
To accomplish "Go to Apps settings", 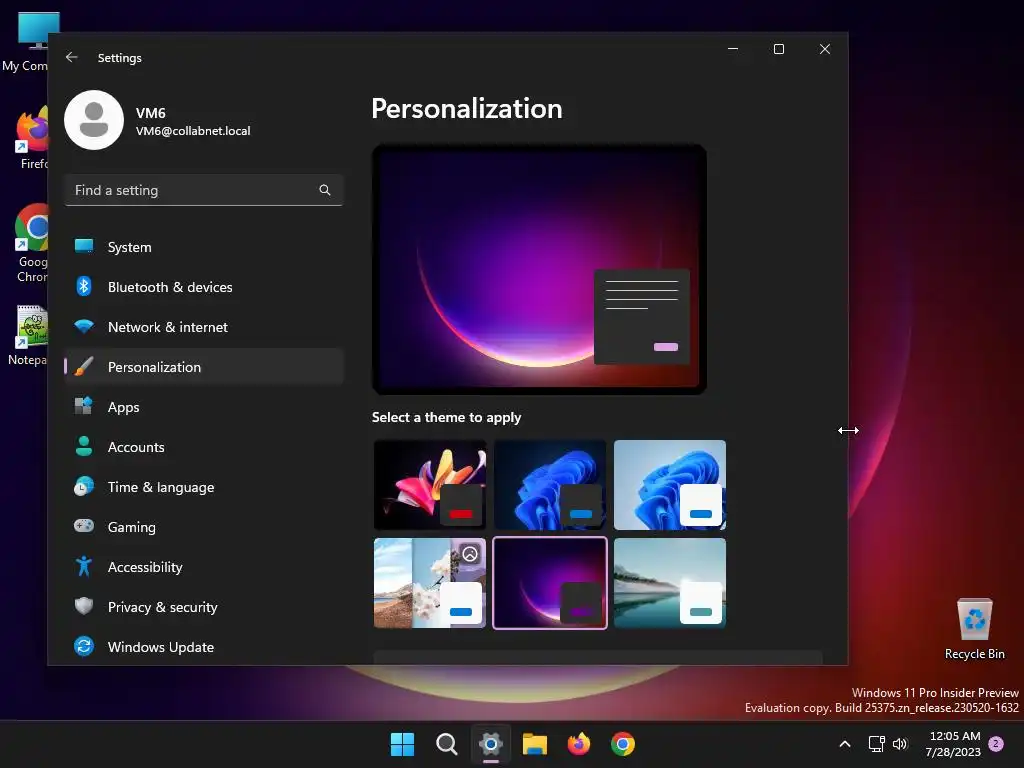I will click(x=204, y=407).
